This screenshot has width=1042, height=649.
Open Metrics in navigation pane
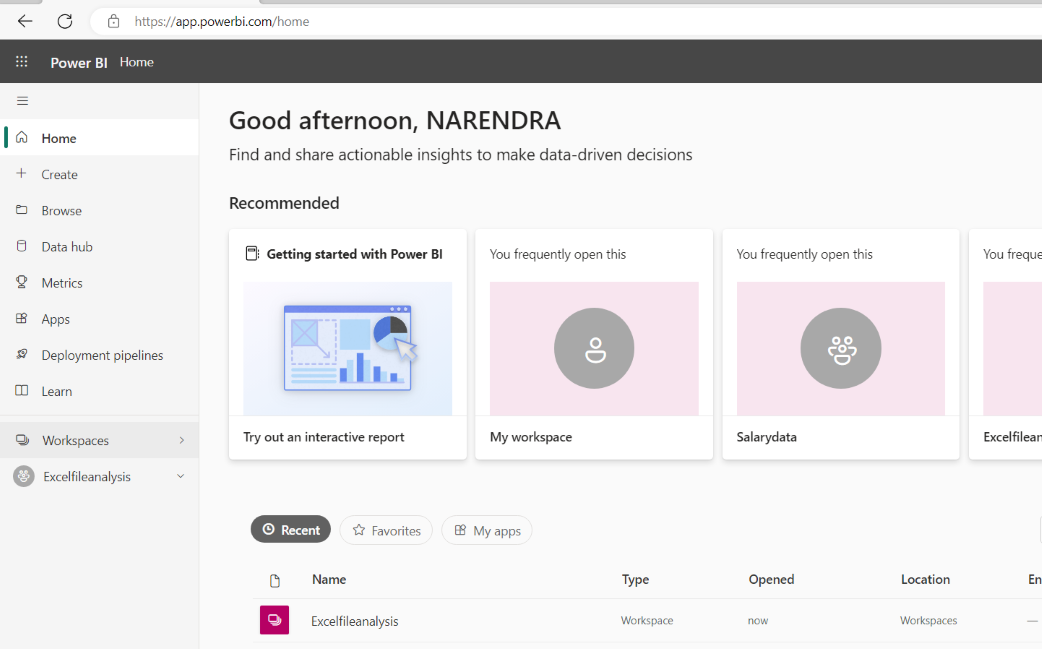100,282
